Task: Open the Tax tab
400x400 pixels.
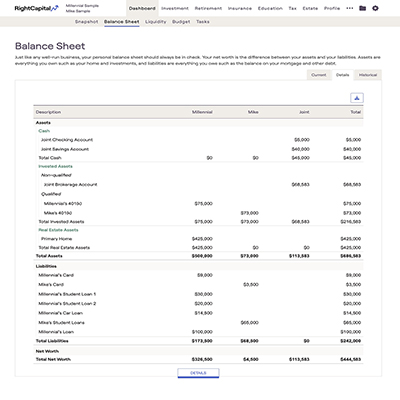Action: coord(292,8)
